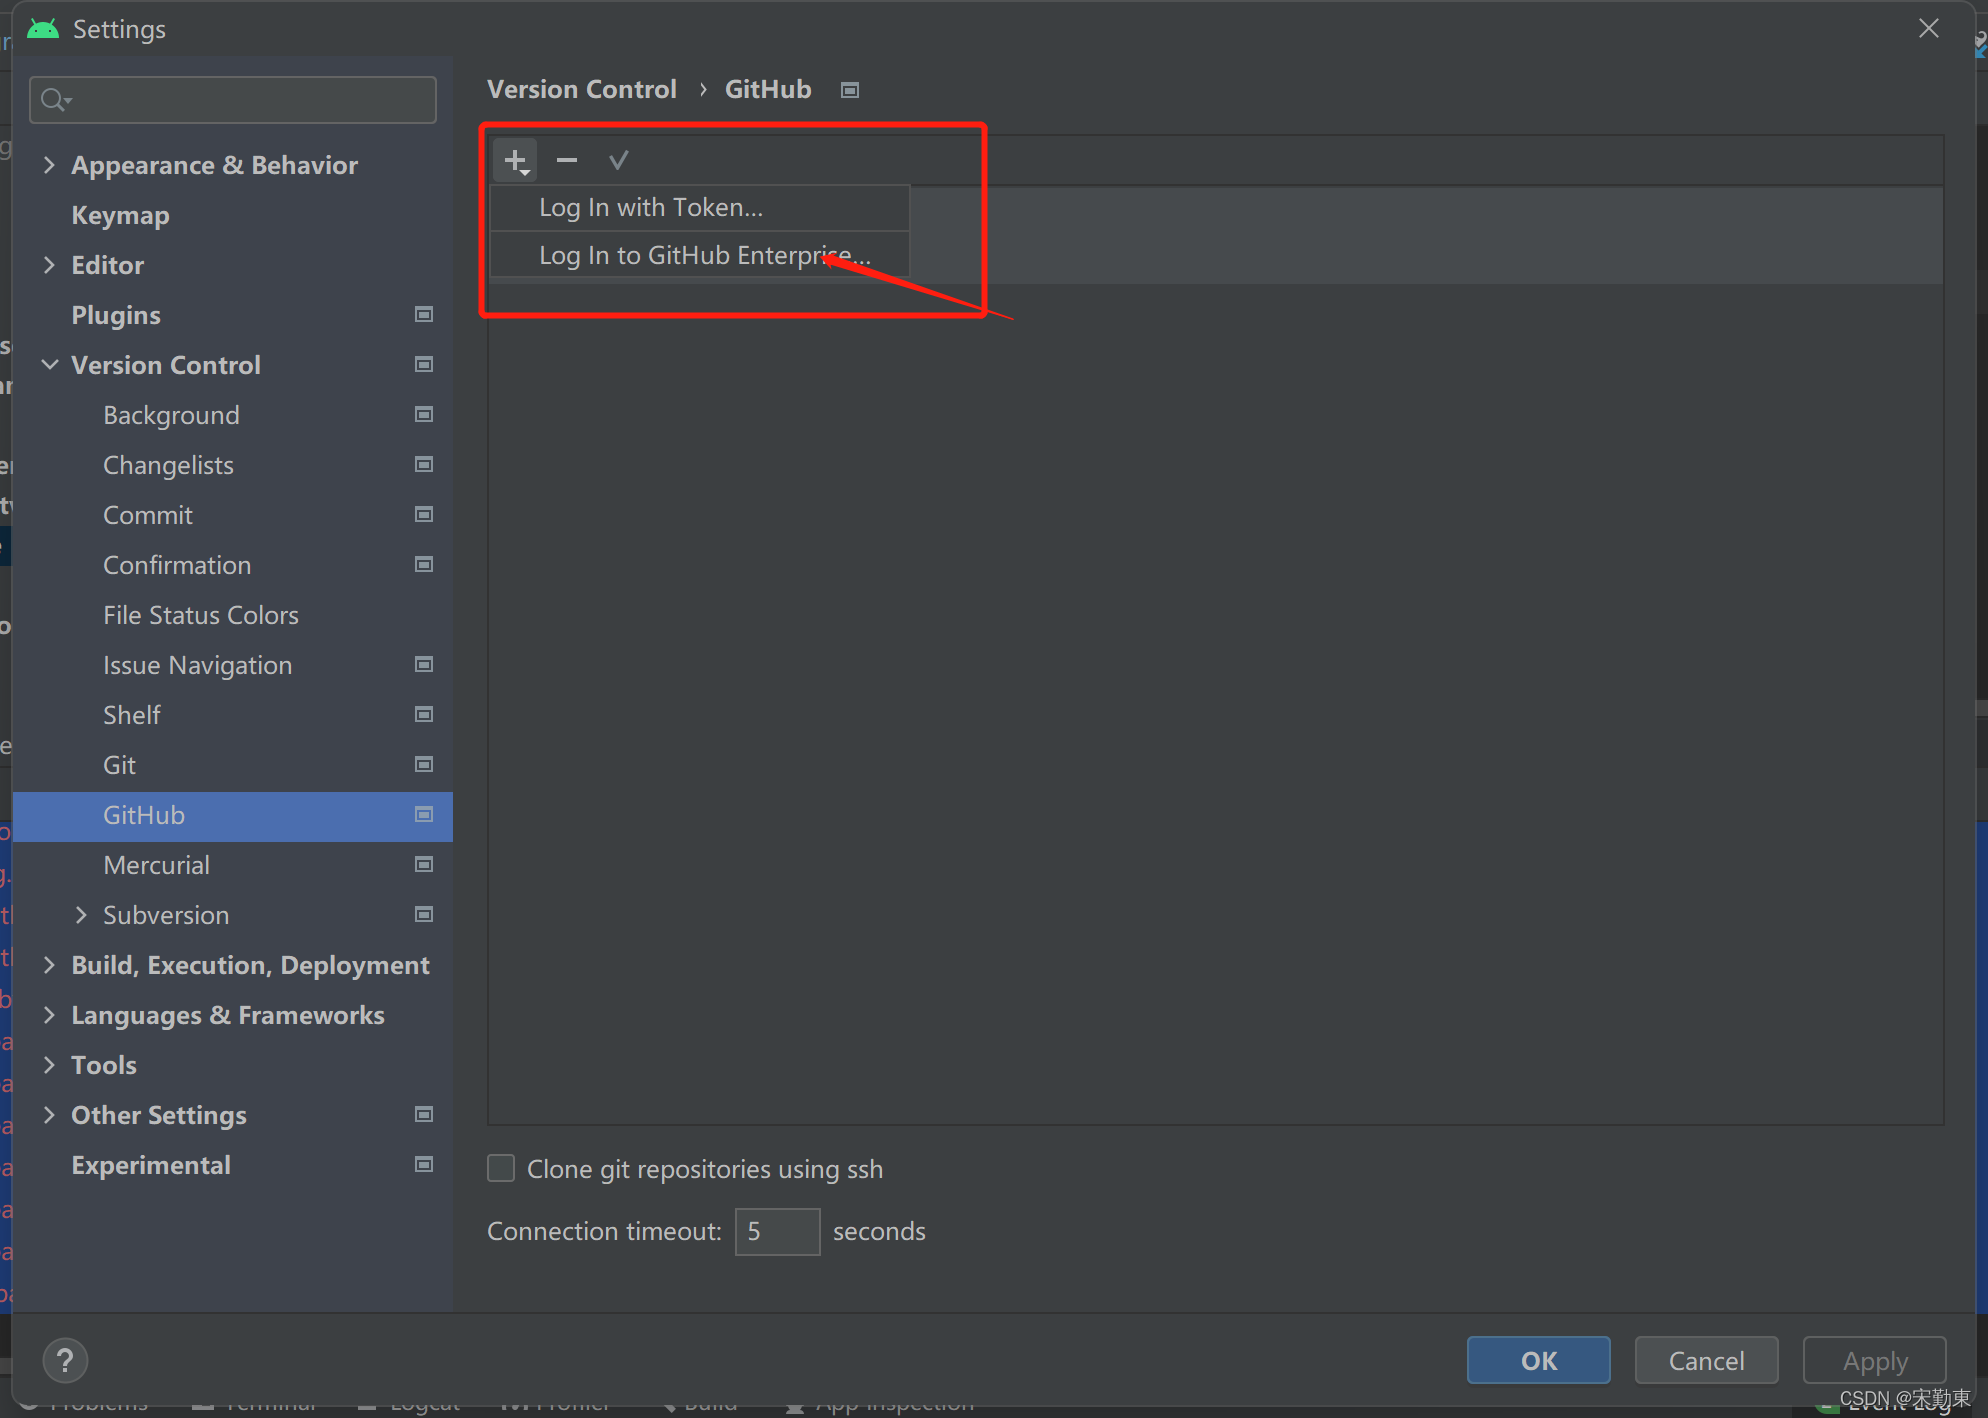This screenshot has width=1988, height=1418.
Task: Enable Clone git repositories using ssh
Action: pyautogui.click(x=501, y=1169)
